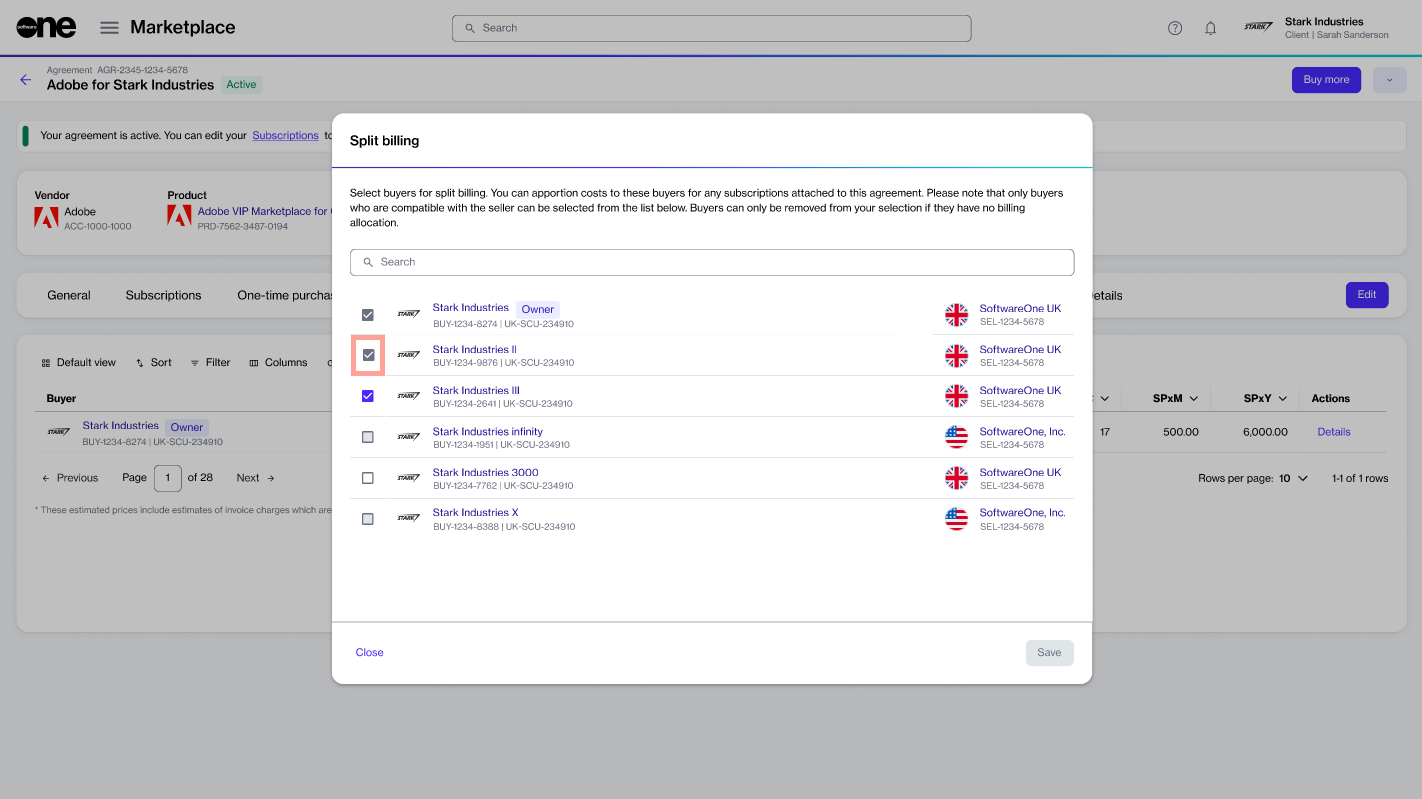This screenshot has height=799, width=1422.
Task: Switch to the General tab
Action: click(x=69, y=295)
